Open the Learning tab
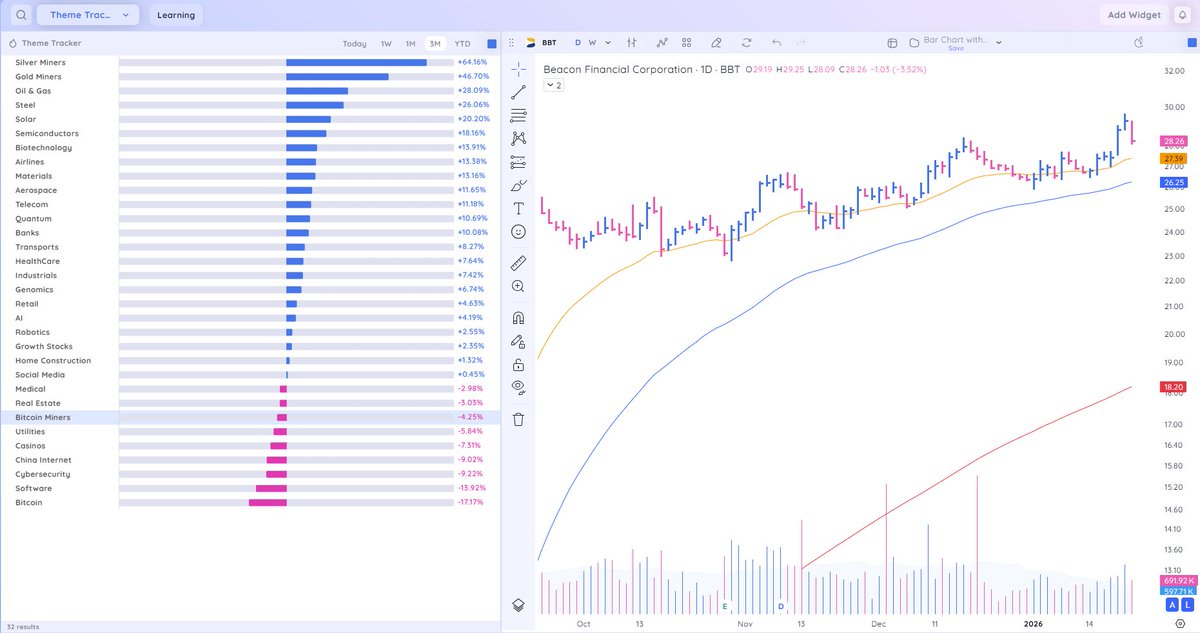The image size is (1200, 633). (x=176, y=15)
